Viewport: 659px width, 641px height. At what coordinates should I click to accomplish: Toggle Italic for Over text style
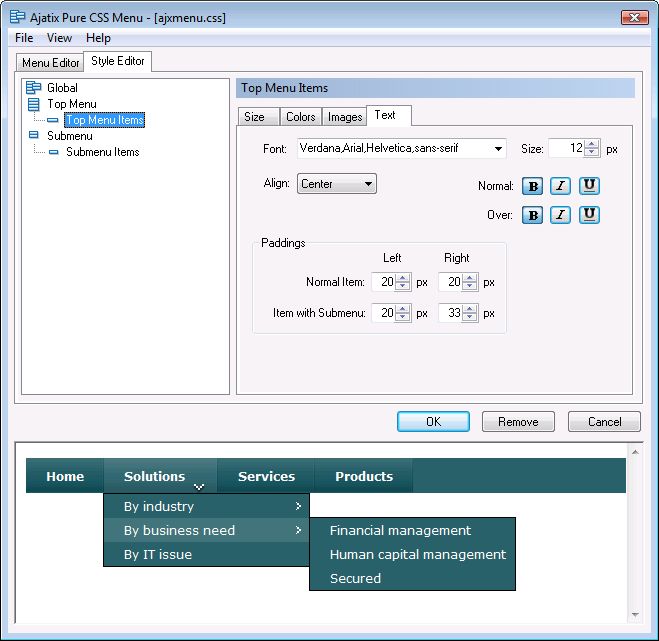[561, 215]
